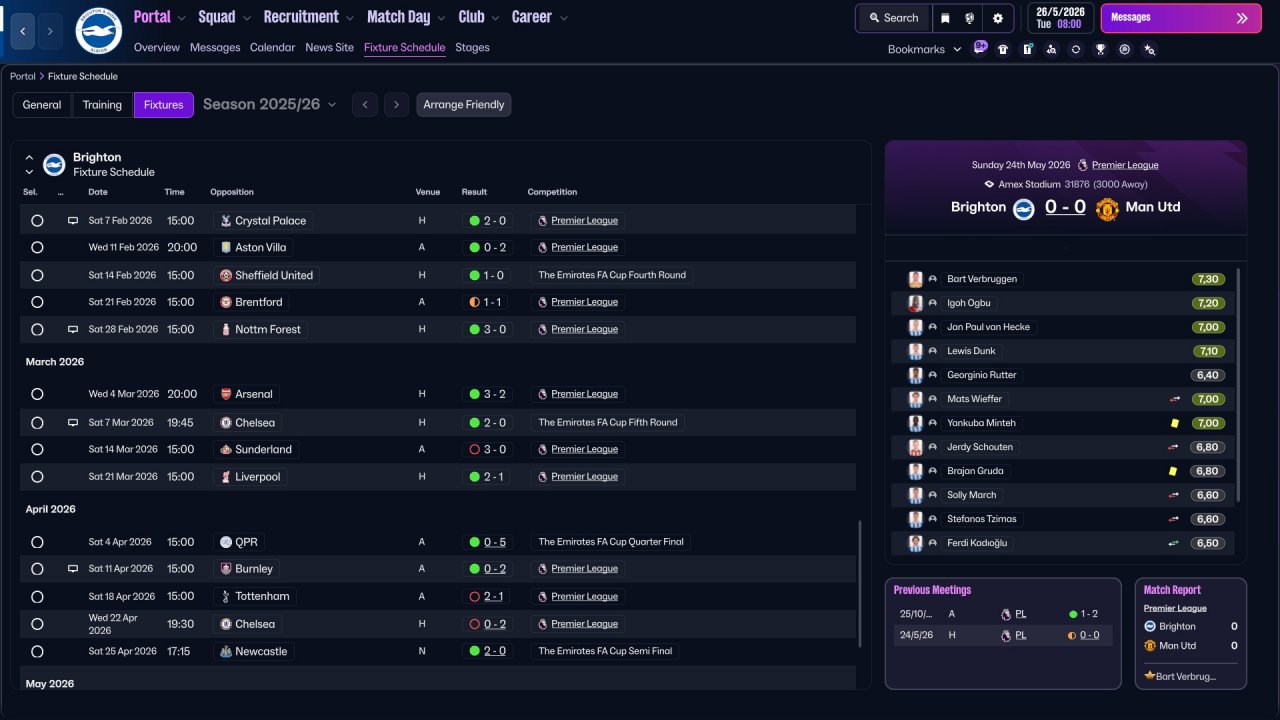Open the player search shortcut icon

[1051, 49]
